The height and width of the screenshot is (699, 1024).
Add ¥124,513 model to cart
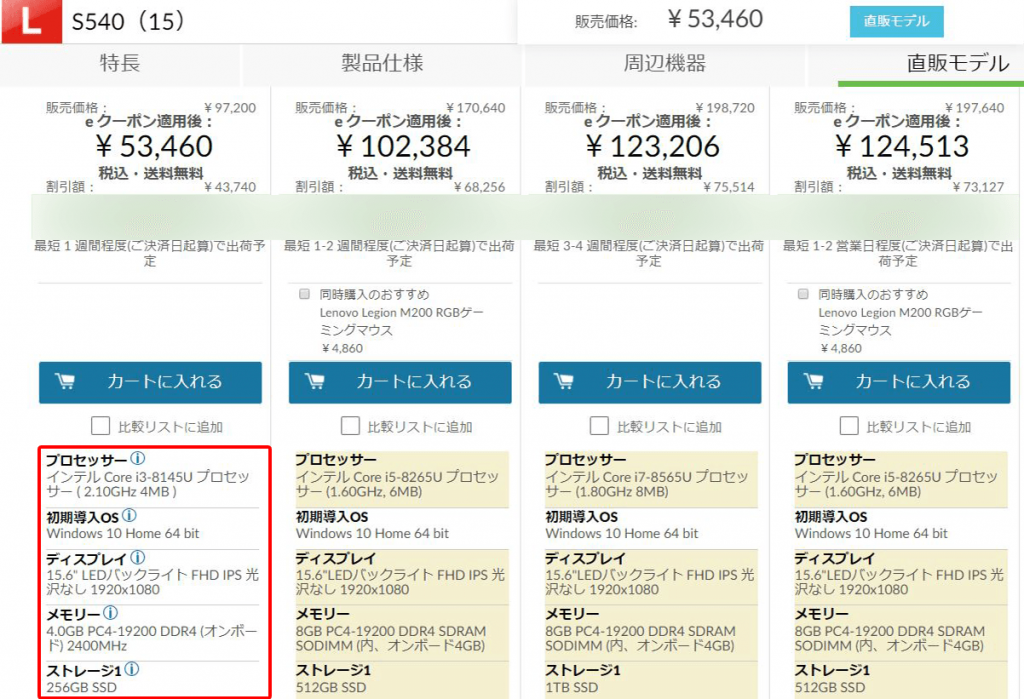899,382
